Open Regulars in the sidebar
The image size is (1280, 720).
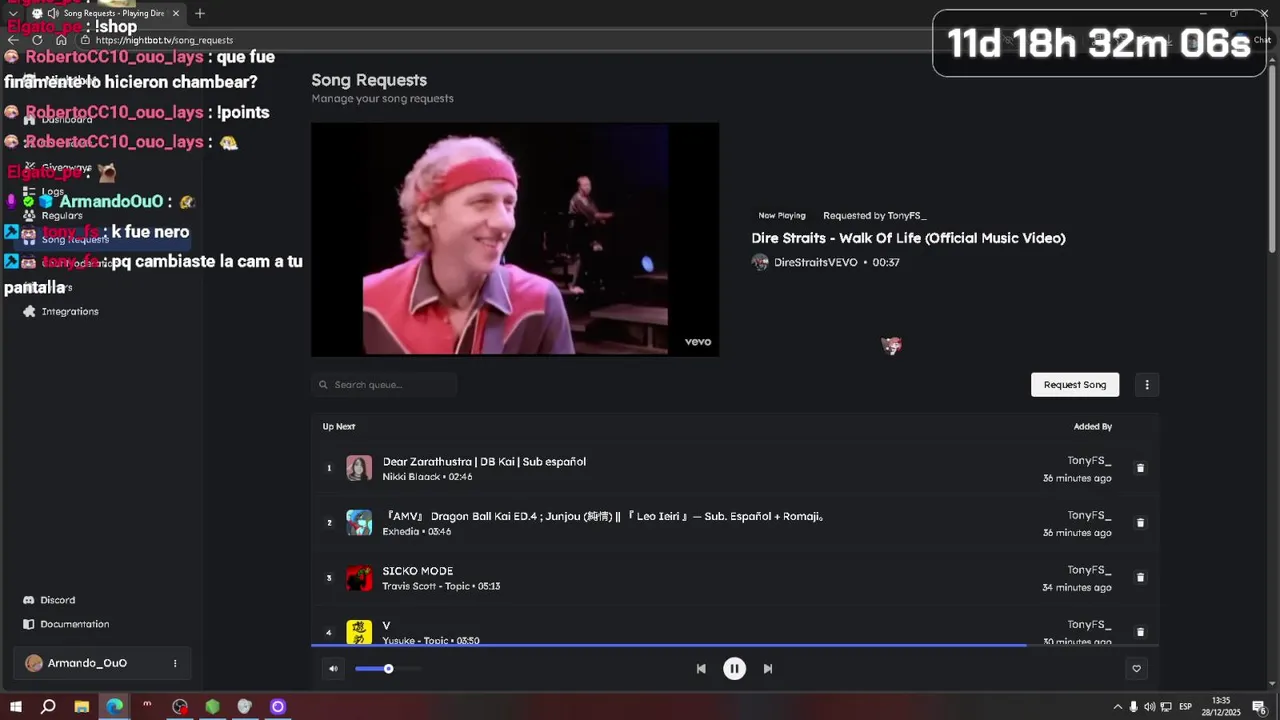tap(62, 216)
